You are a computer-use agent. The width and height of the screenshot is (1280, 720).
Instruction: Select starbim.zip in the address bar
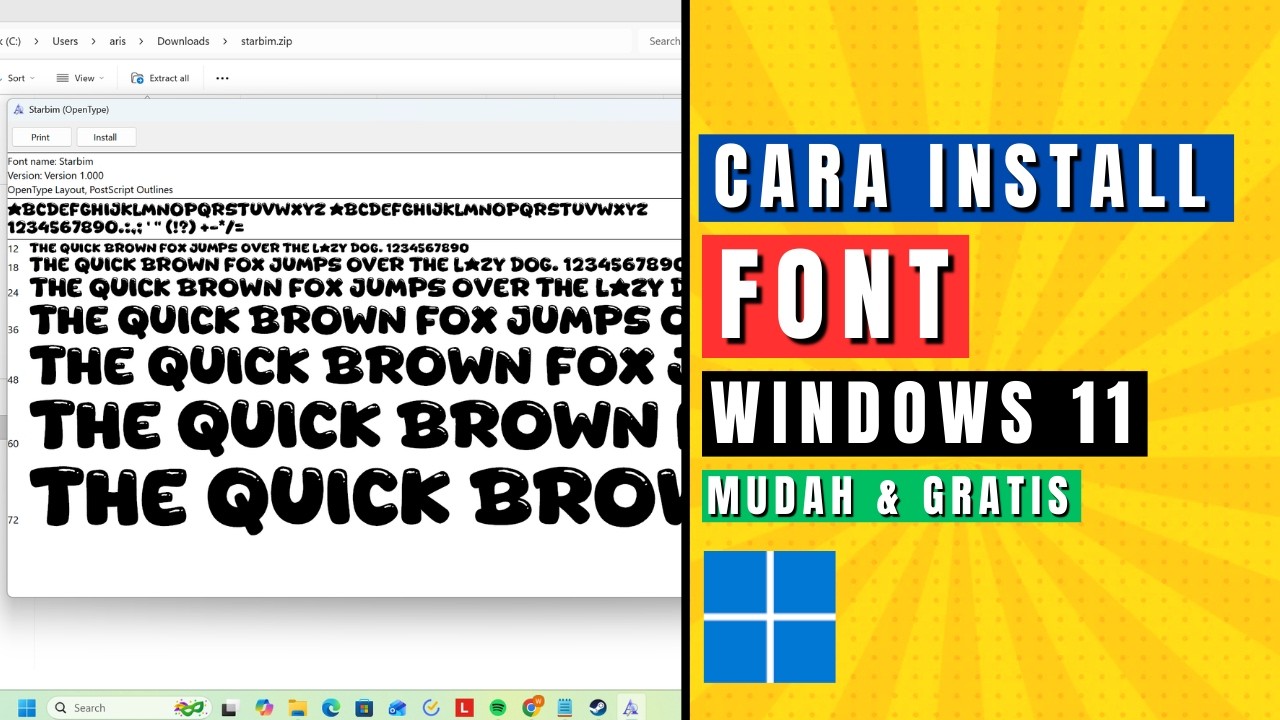(x=266, y=41)
